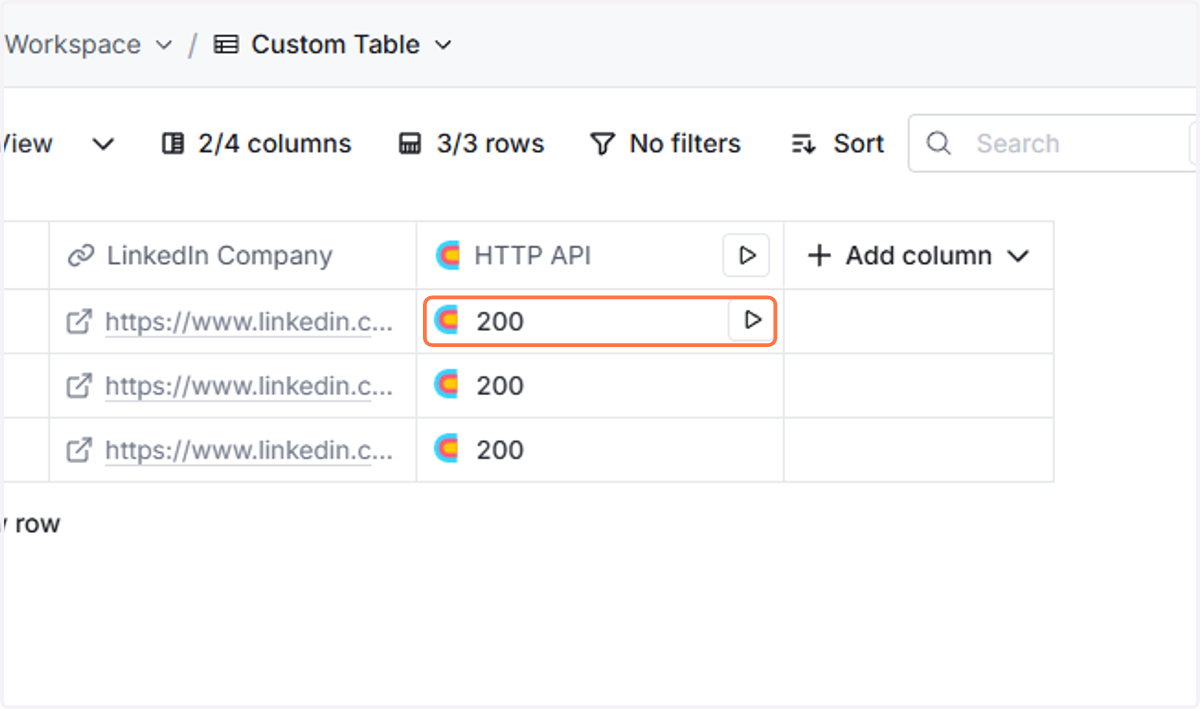Screen dimensions: 1200x709
Task: Open Custom Table breadcrumb dropdown
Action: click(444, 45)
